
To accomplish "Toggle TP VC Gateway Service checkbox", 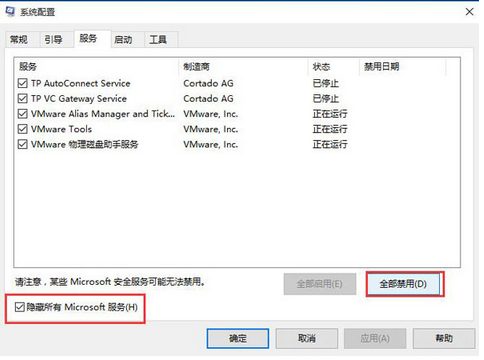I will 23,98.
